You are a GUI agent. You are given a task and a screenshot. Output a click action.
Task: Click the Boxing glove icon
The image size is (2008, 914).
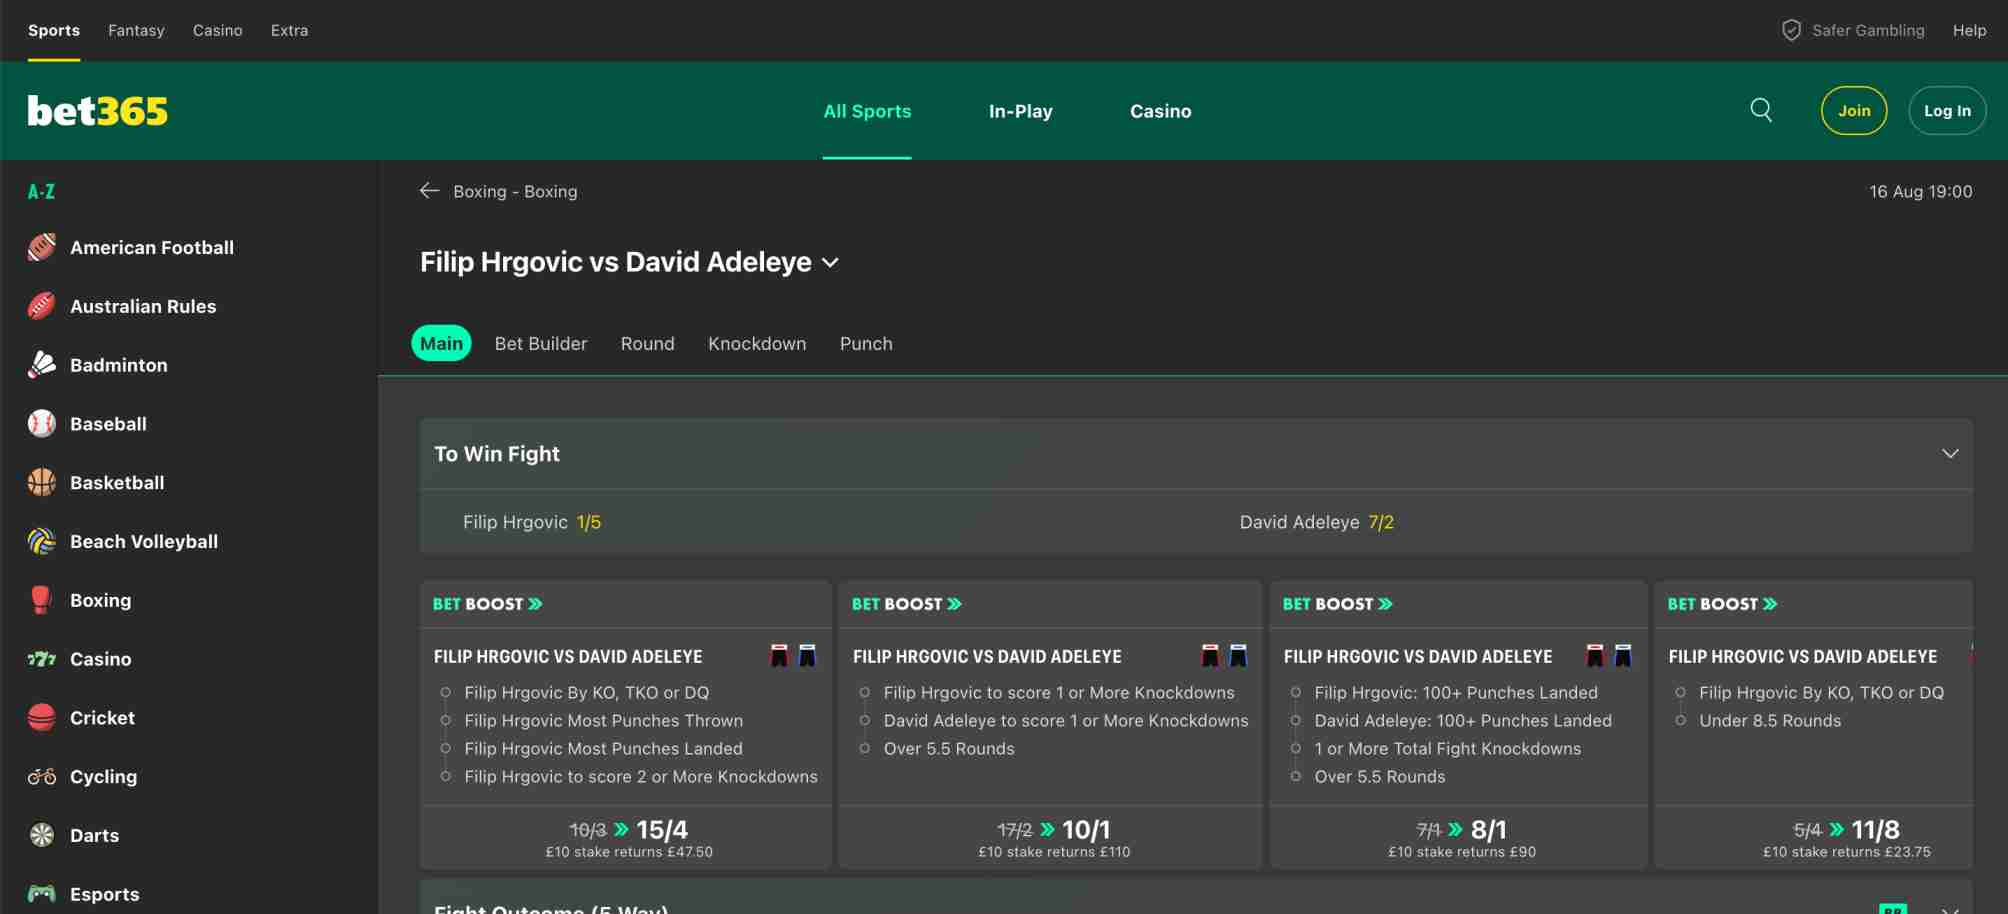click(42, 600)
